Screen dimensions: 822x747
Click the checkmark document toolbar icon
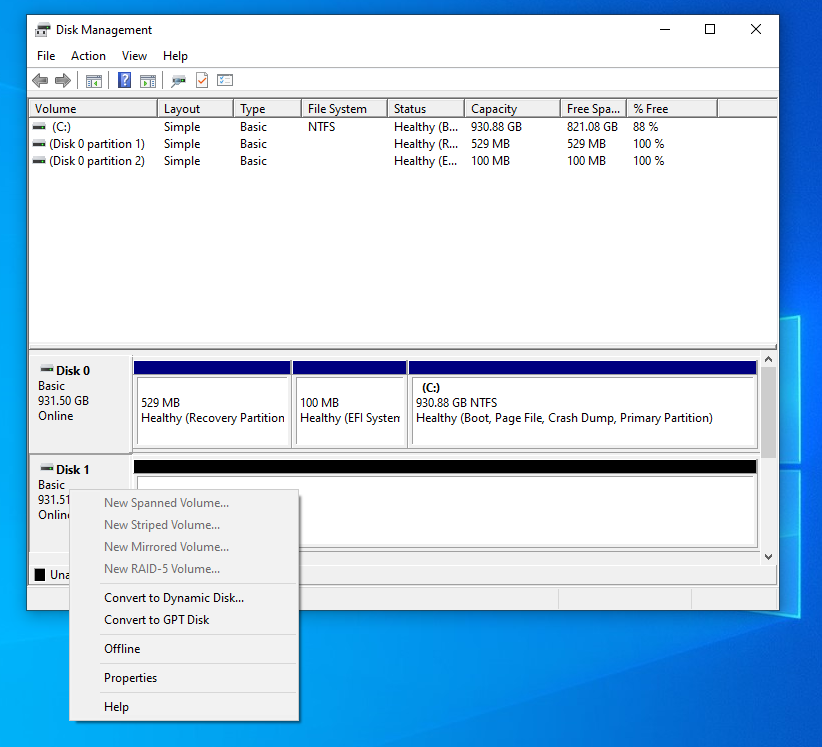click(x=202, y=80)
